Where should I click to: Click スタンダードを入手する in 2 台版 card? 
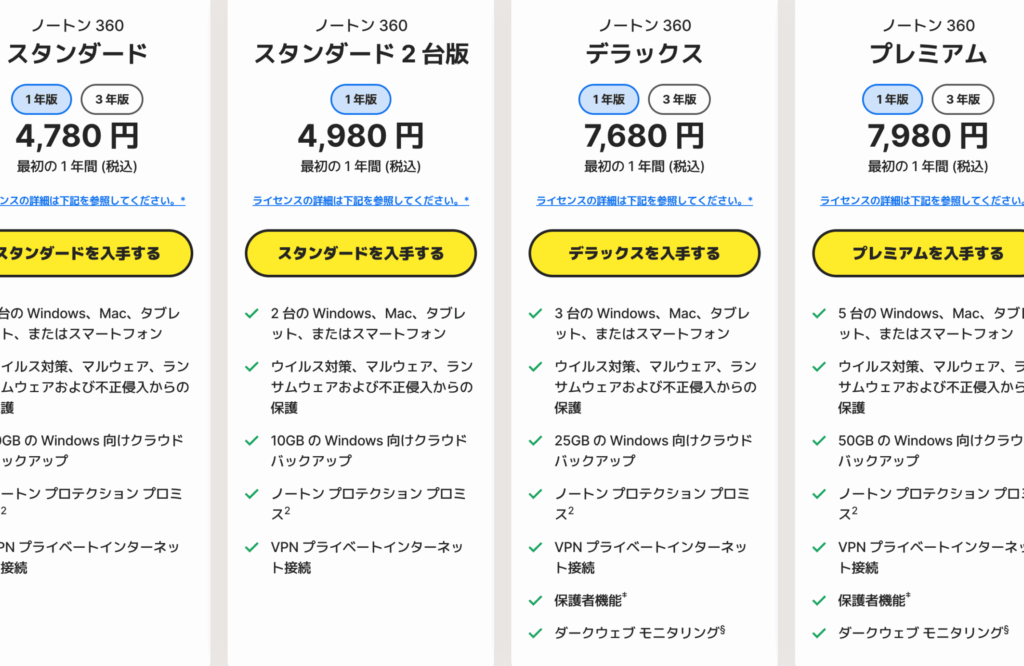[x=360, y=253]
